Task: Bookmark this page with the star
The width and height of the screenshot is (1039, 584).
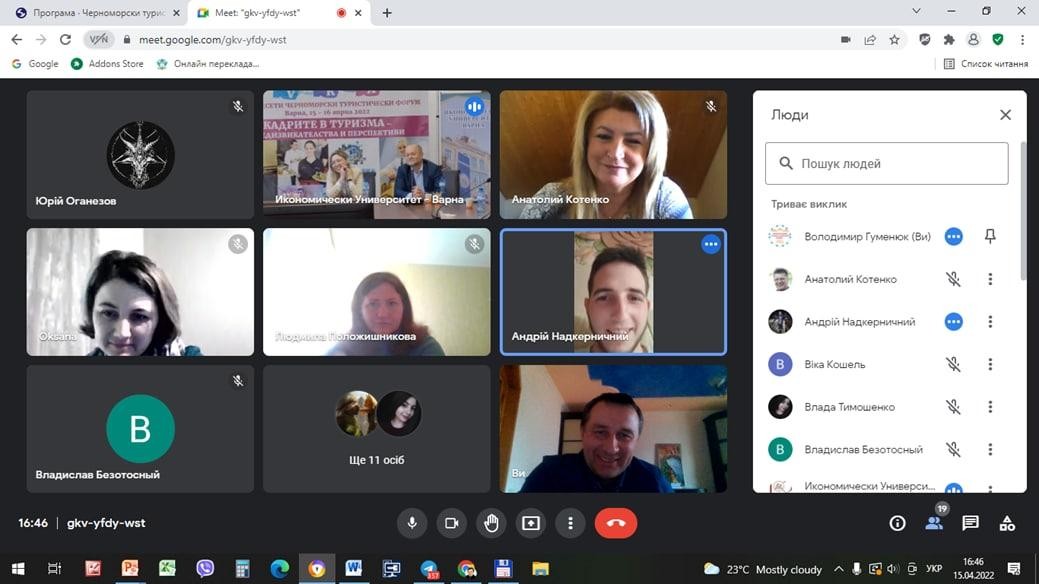Action: 895,40
